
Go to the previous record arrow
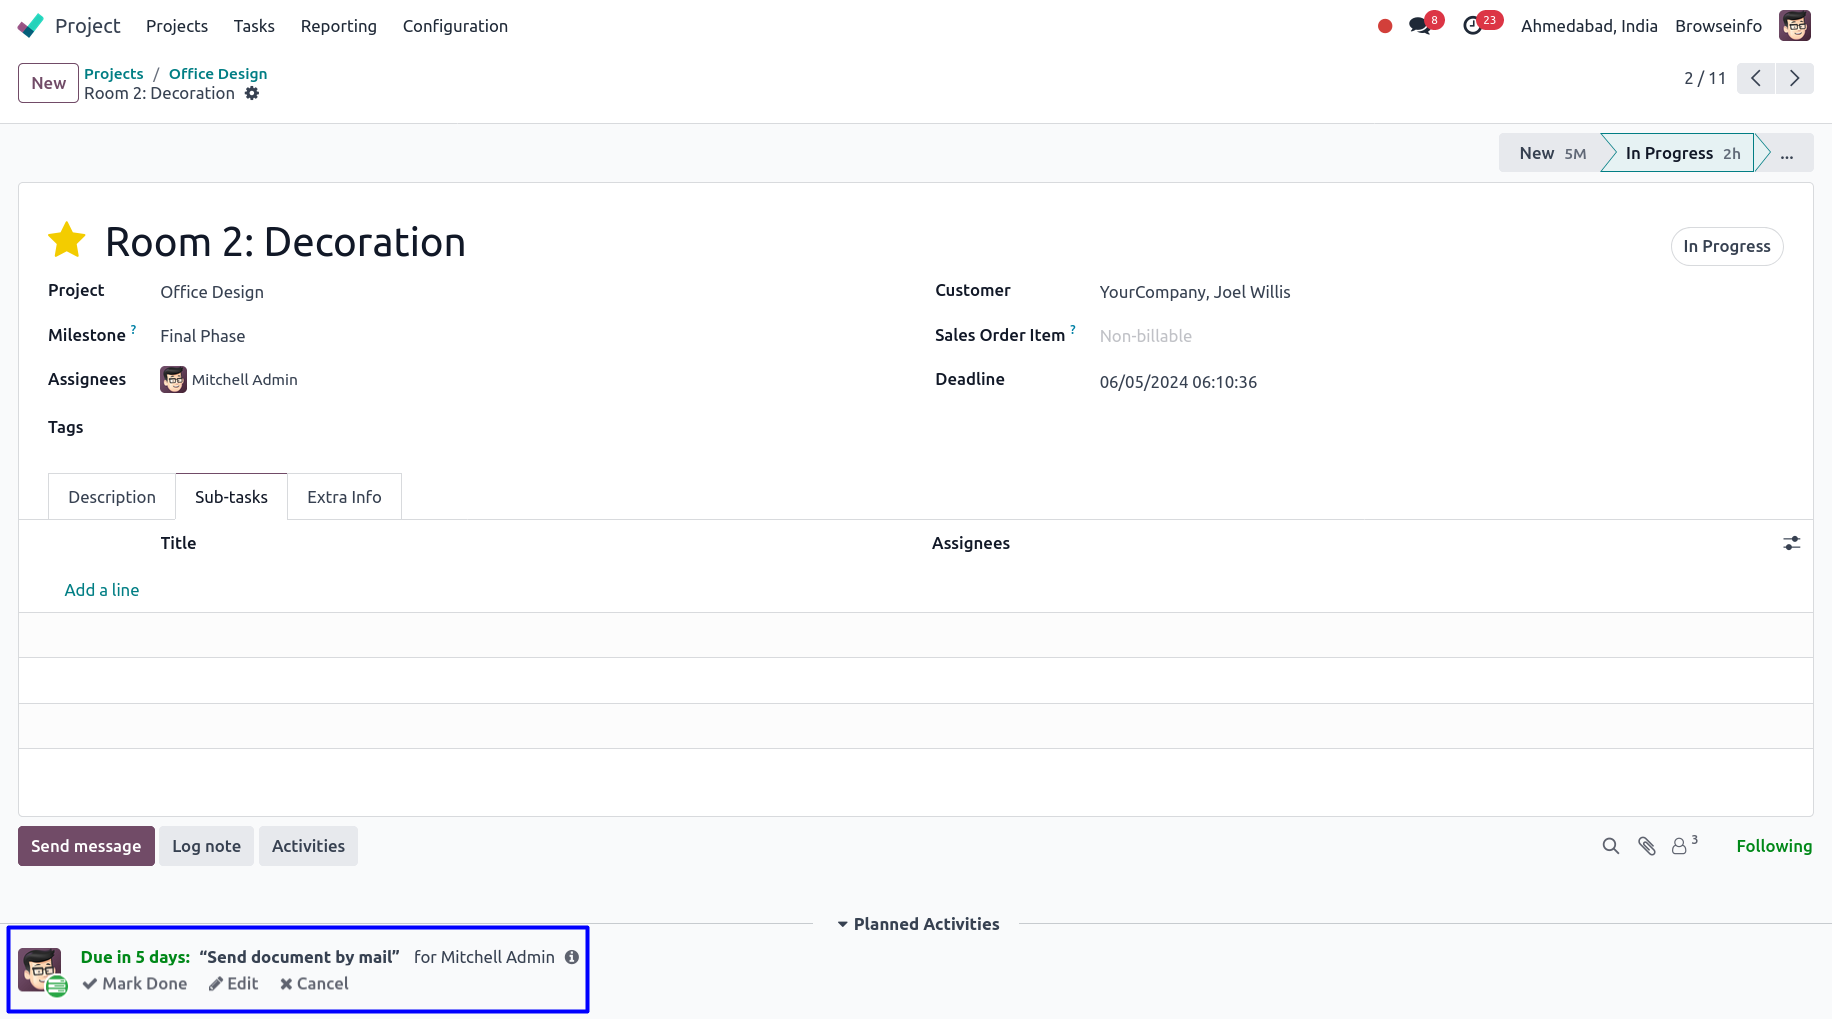1756,78
